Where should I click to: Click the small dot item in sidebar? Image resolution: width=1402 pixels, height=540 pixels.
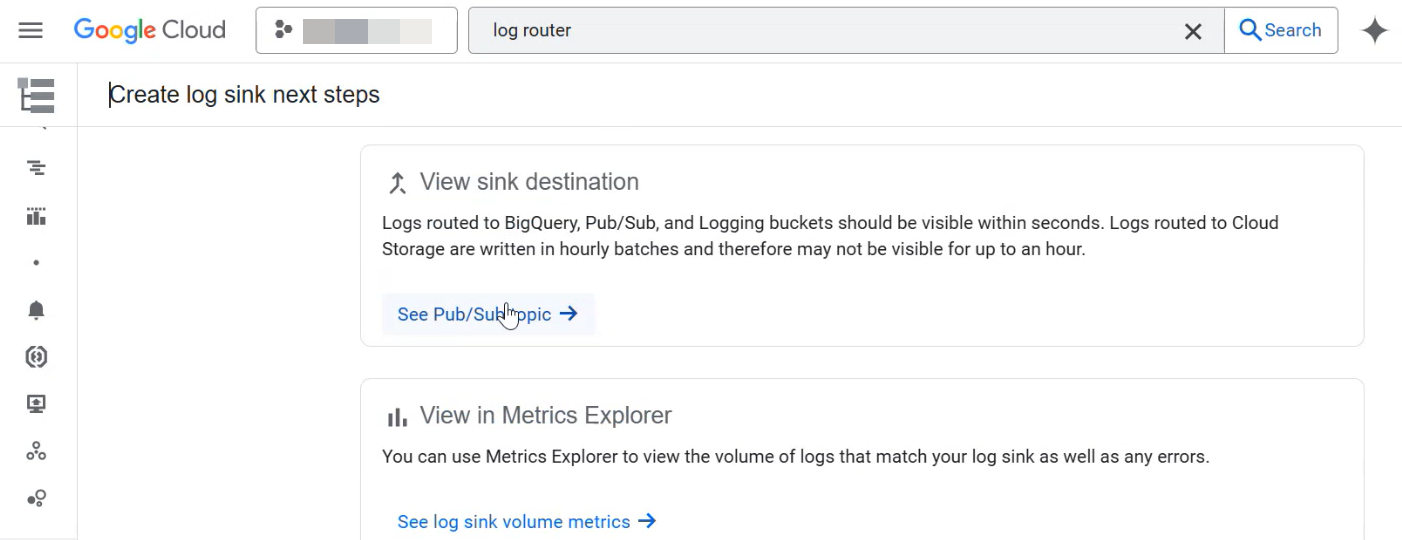pos(36,263)
